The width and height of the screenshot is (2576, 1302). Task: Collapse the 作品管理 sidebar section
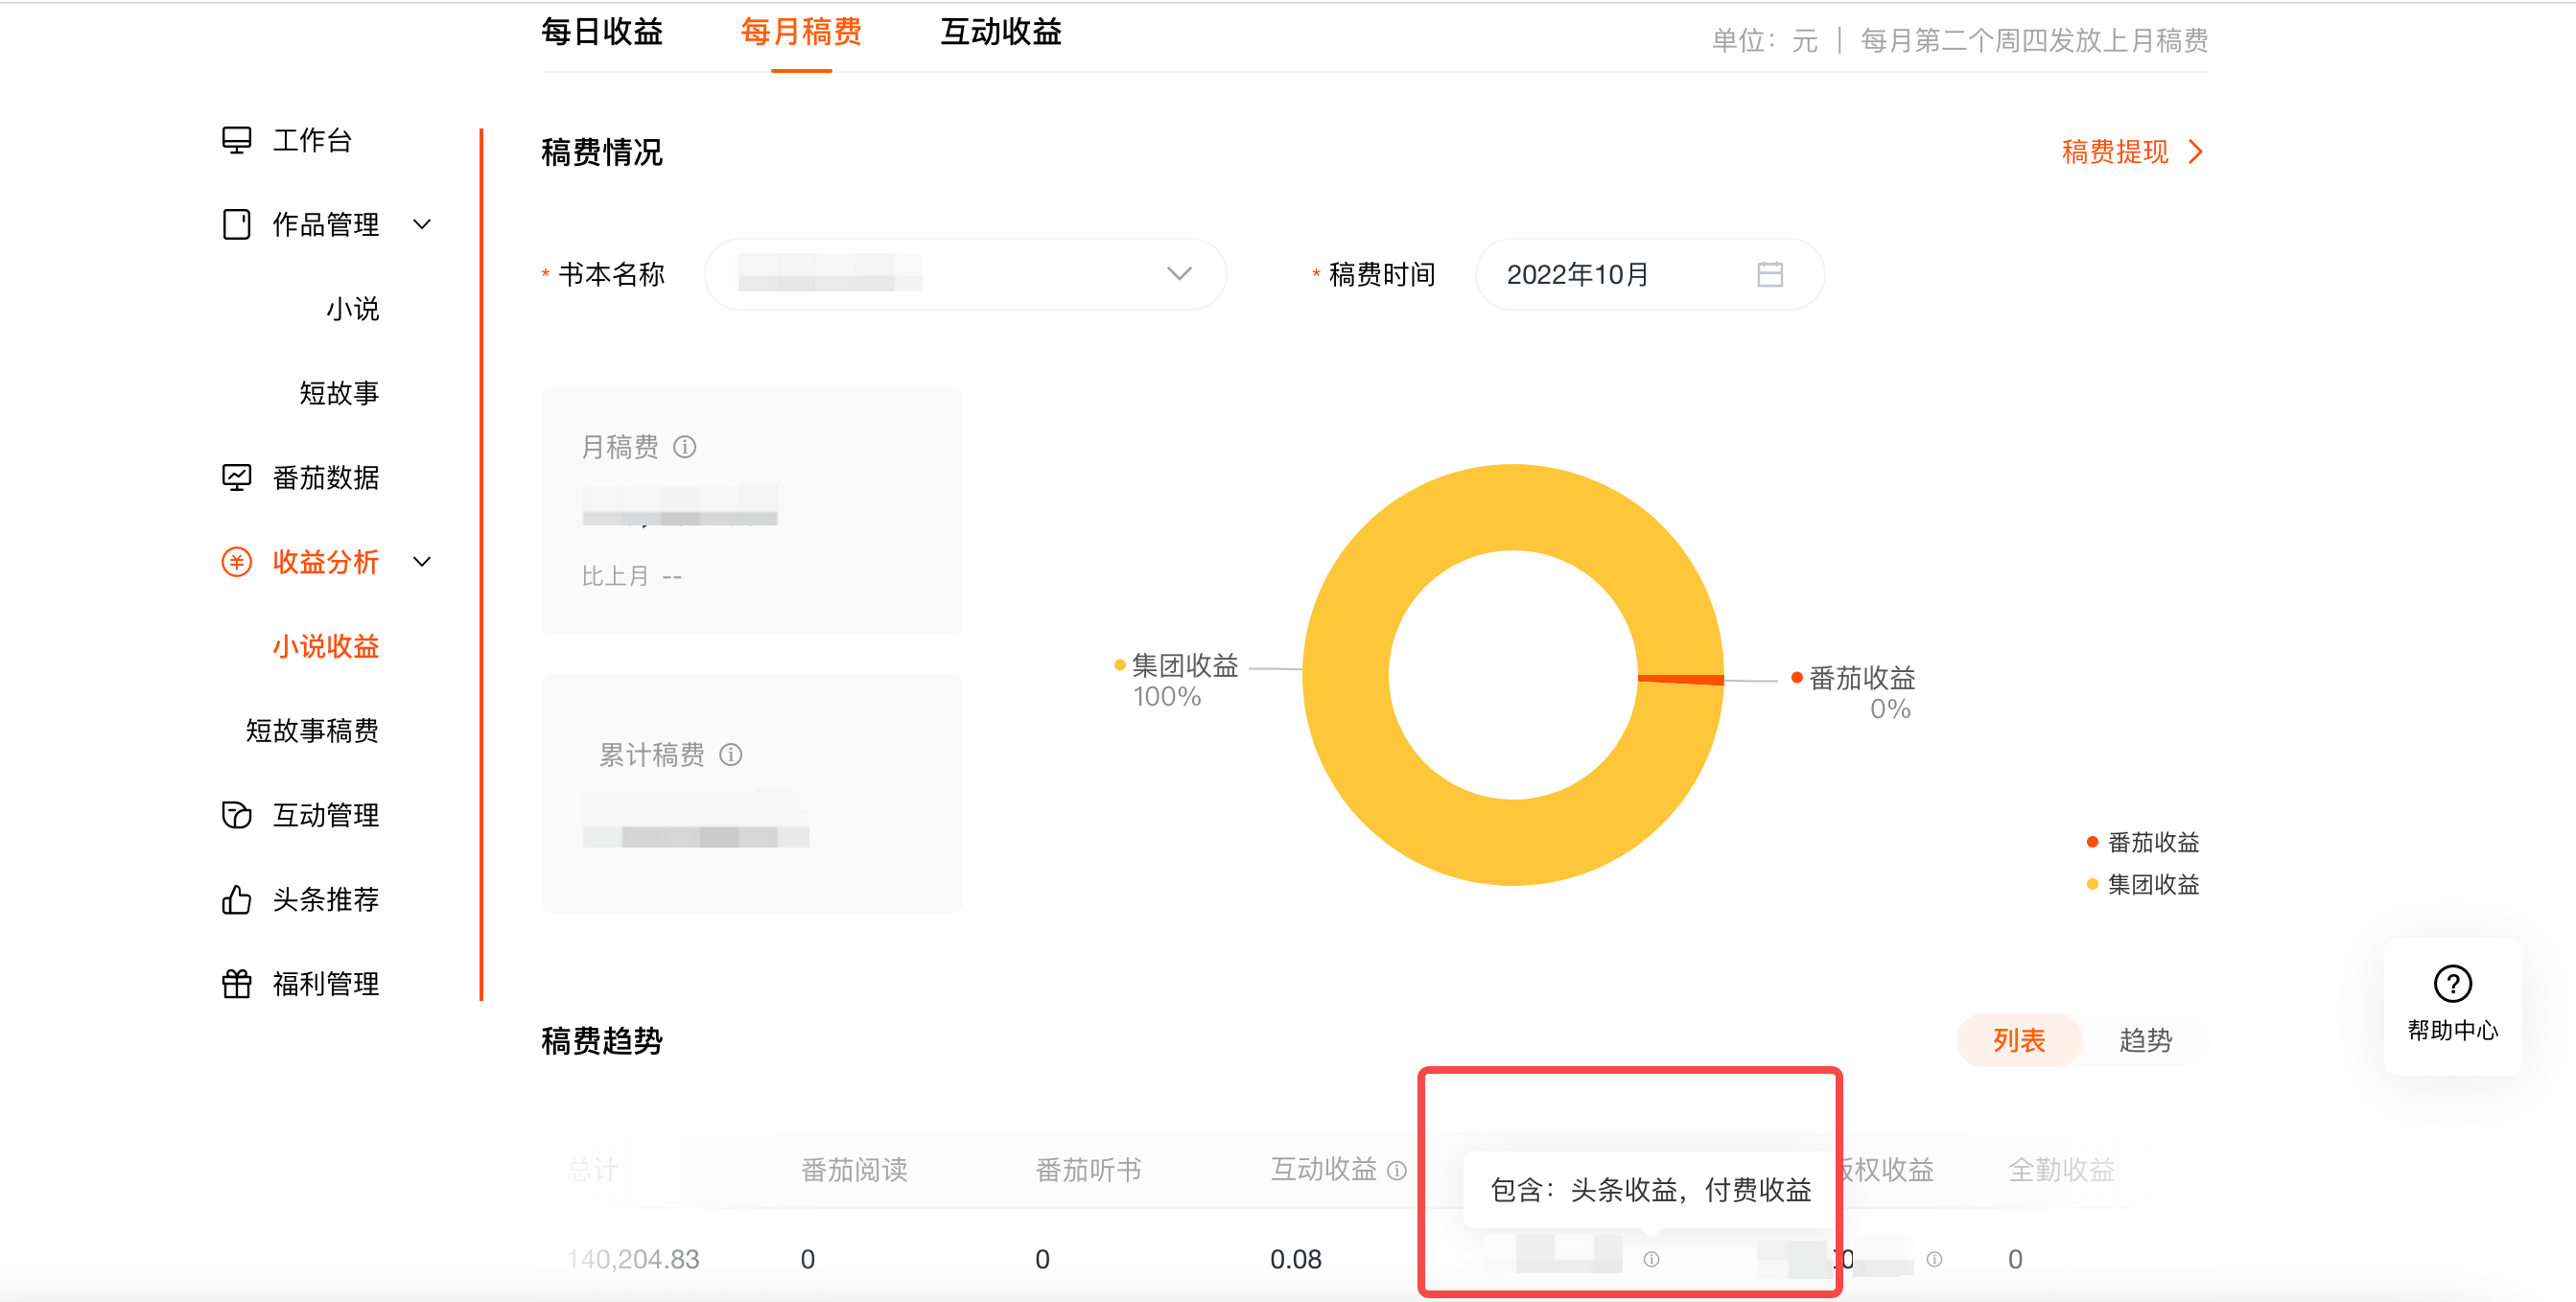422,225
